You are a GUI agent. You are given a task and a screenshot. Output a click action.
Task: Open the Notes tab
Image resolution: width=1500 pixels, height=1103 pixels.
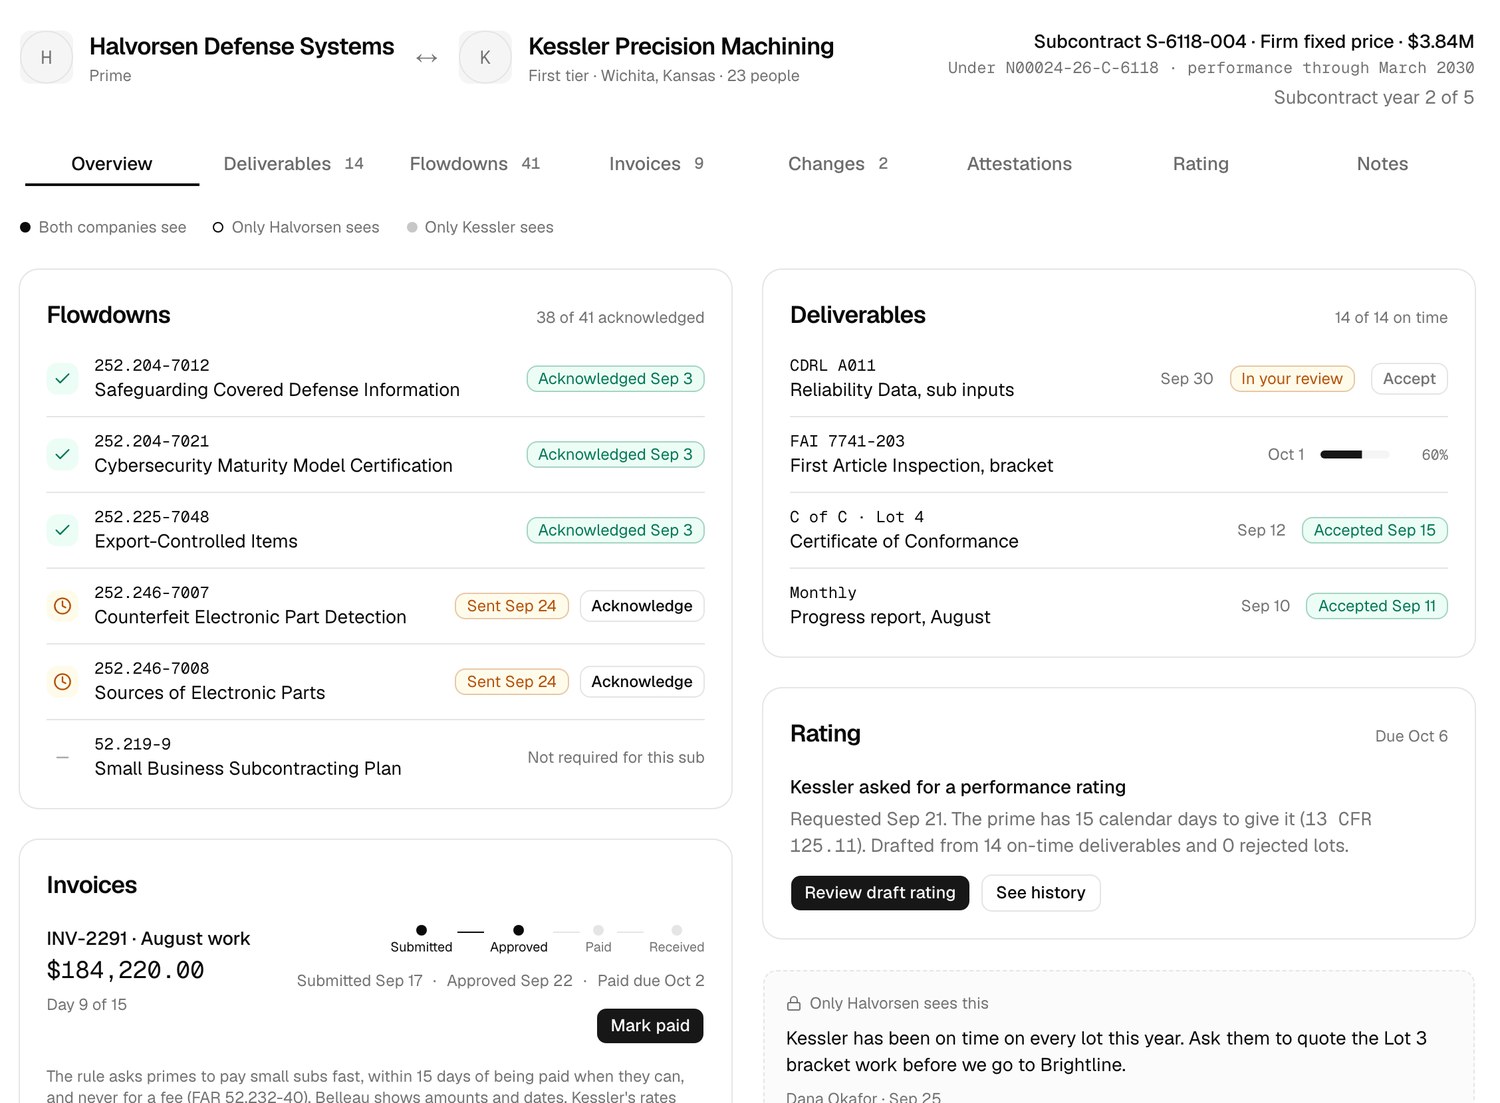(1382, 164)
